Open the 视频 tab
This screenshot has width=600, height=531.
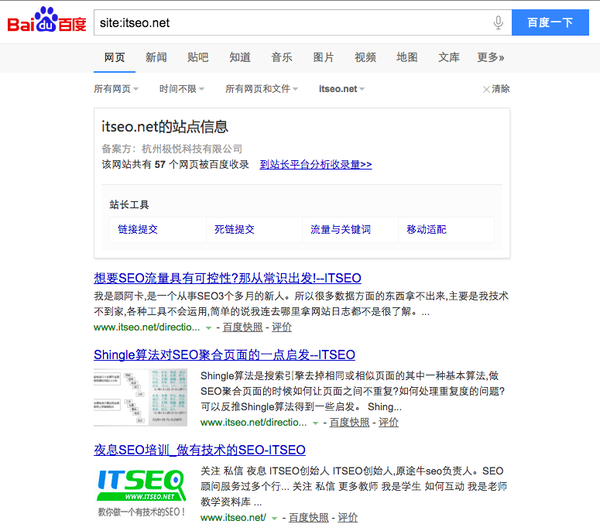365,57
